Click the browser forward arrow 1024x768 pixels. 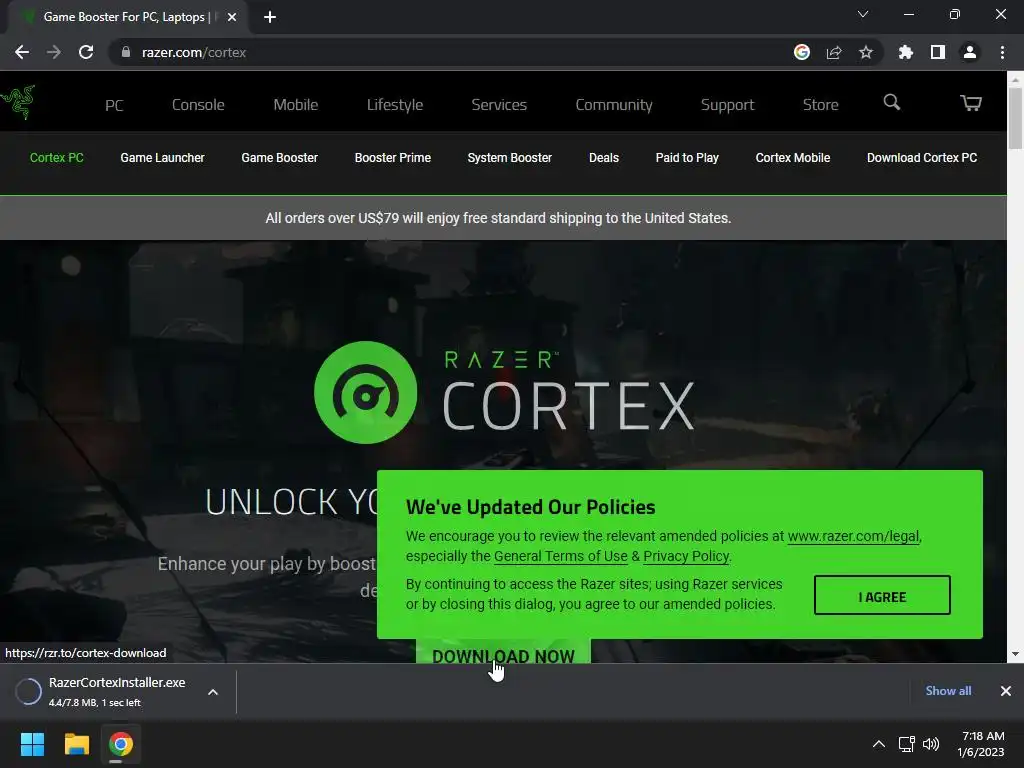tap(54, 52)
